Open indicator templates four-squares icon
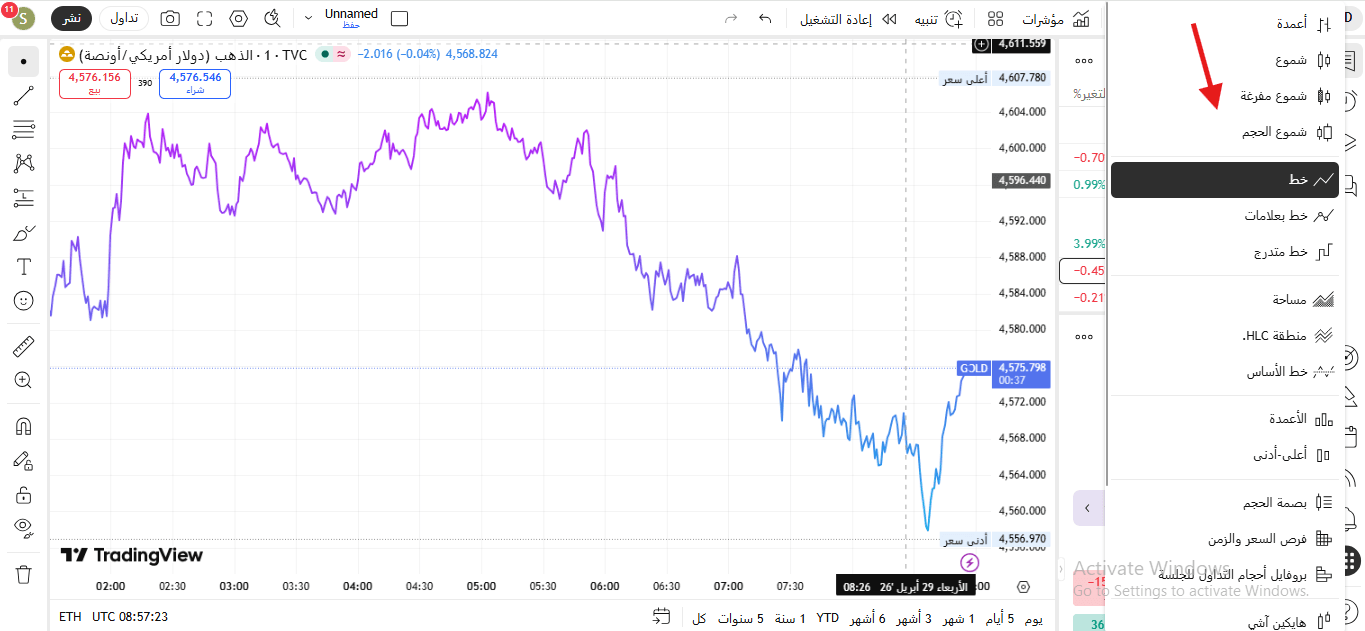Image resolution: width=1365 pixels, height=631 pixels. click(995, 19)
